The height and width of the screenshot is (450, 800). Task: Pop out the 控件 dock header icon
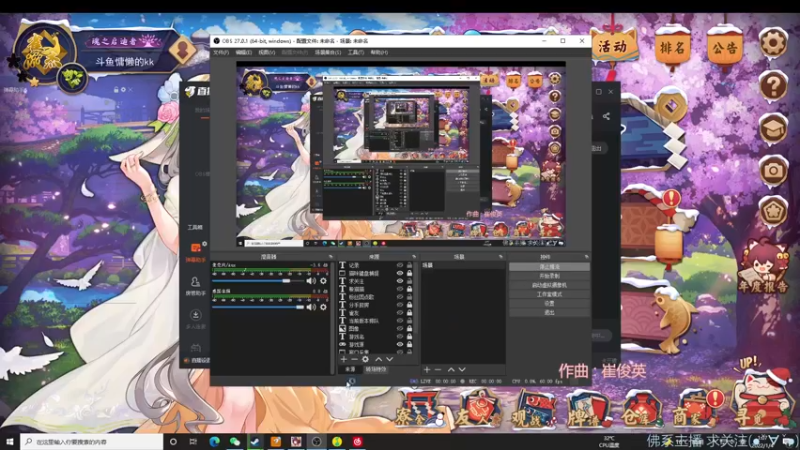[586, 257]
